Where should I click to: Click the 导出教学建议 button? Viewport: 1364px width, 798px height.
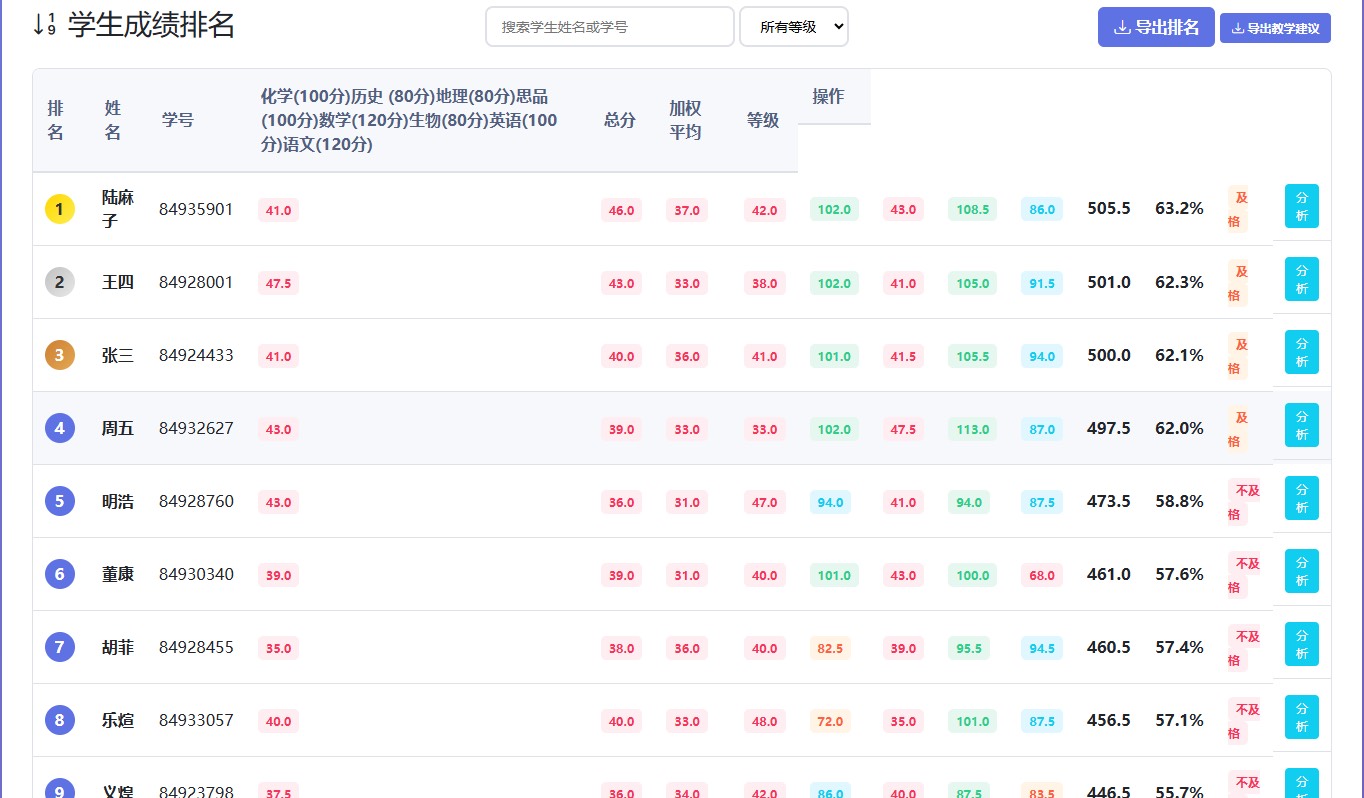click(x=1275, y=28)
